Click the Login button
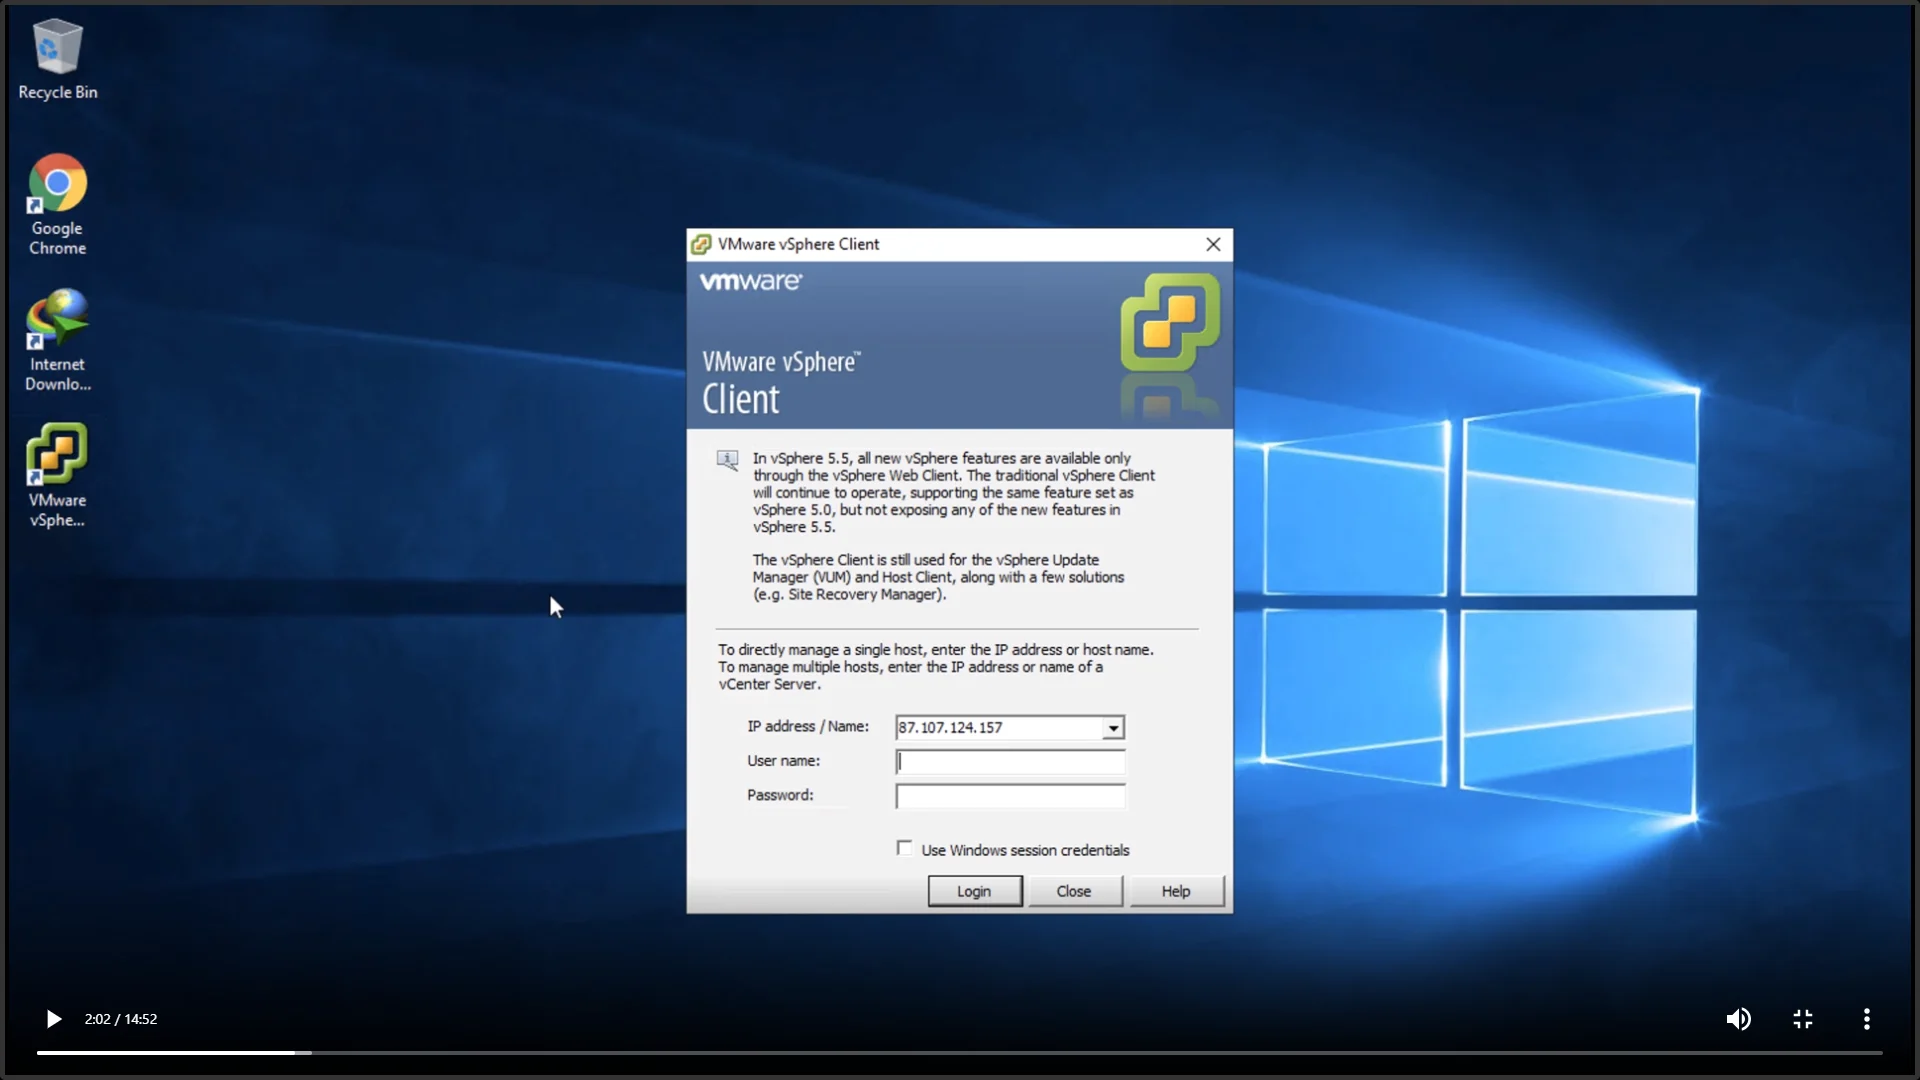Image resolution: width=1920 pixels, height=1080 pixels. [x=975, y=891]
